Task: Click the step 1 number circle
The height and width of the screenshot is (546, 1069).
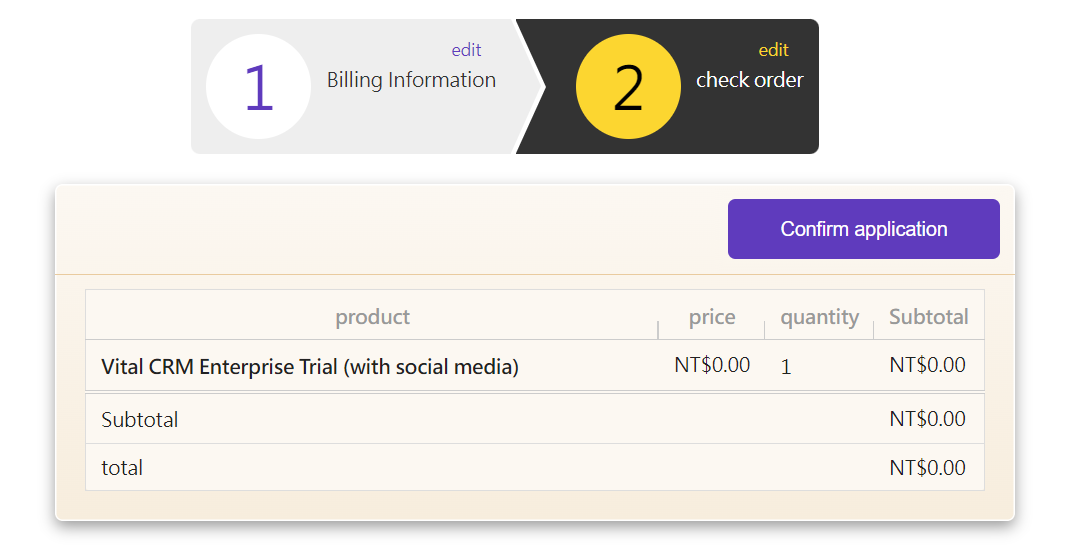Action: (x=258, y=87)
